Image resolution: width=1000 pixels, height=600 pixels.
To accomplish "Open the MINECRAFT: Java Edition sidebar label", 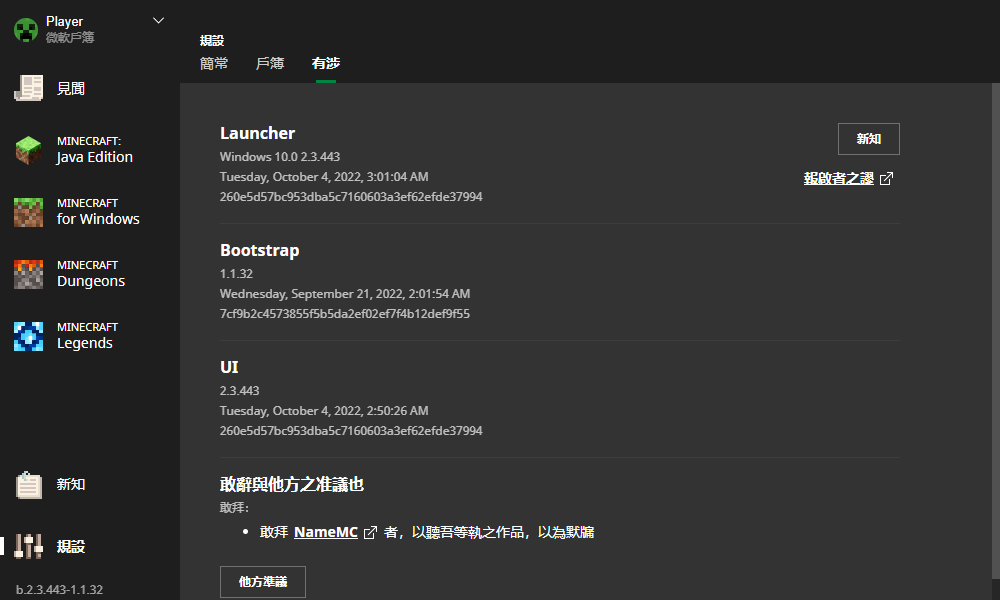I will click(95, 150).
